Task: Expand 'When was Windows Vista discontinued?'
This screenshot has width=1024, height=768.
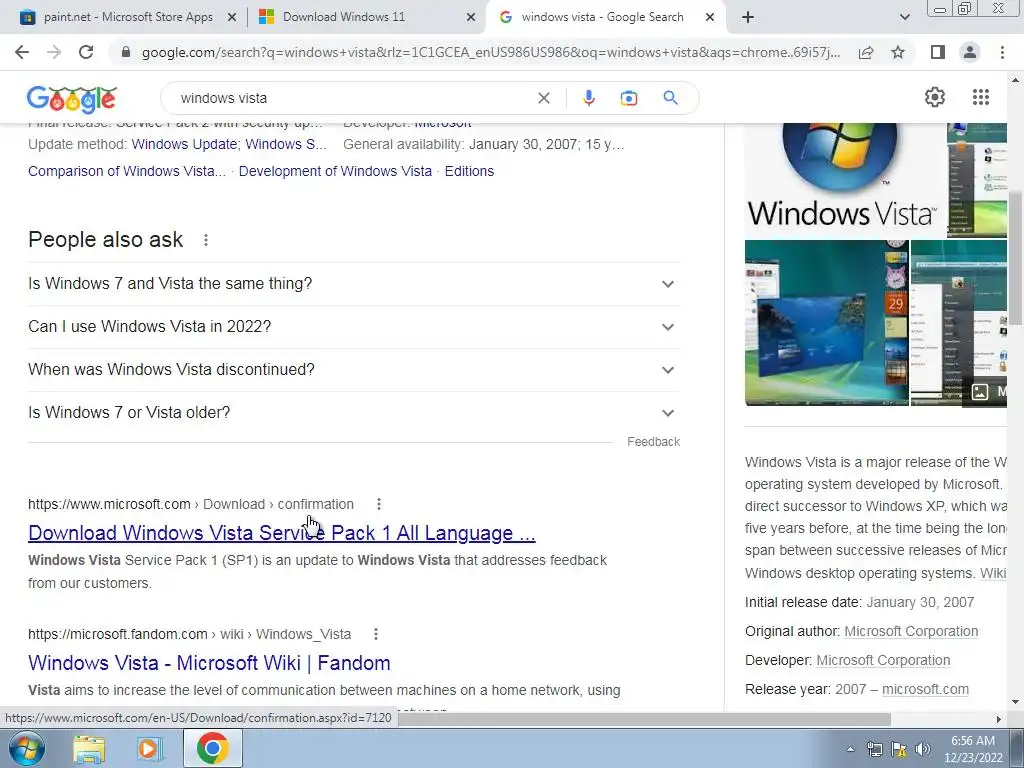Action: pyautogui.click(x=354, y=370)
